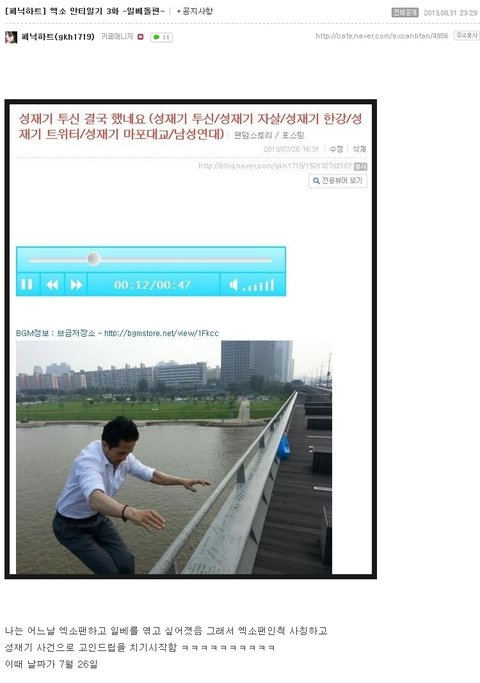Copy the blog.naver.com URL with small badge

tap(359, 166)
